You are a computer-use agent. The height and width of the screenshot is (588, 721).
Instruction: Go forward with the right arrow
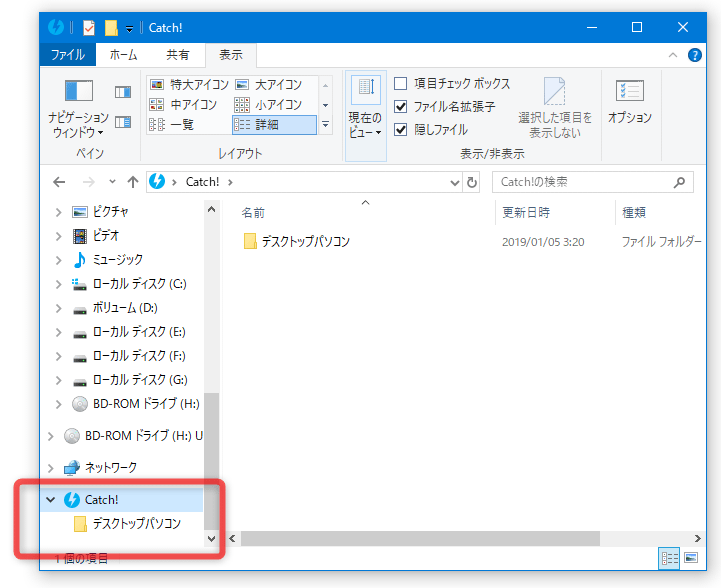pyautogui.click(x=88, y=182)
